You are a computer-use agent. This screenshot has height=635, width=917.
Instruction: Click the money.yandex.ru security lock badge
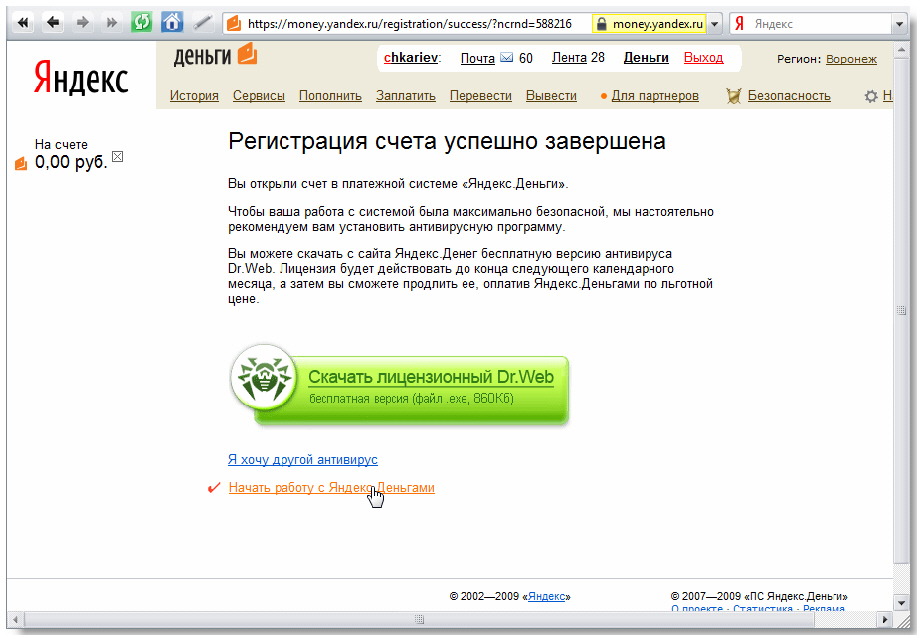(x=649, y=24)
